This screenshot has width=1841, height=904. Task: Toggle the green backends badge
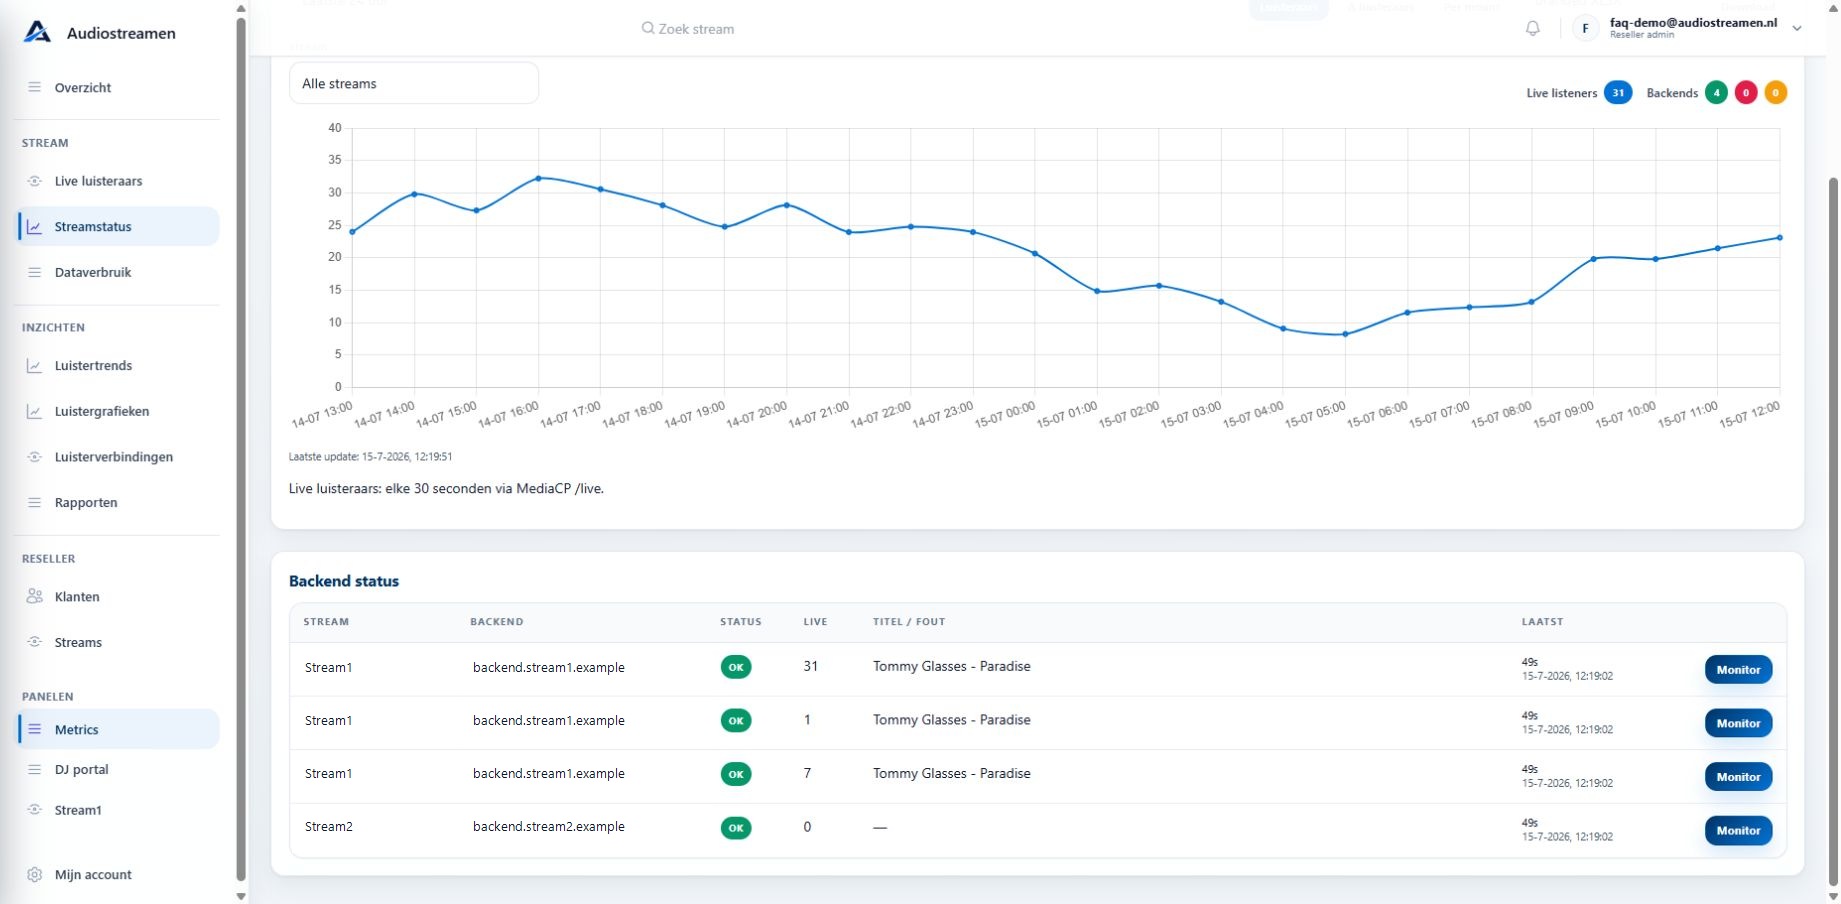pyautogui.click(x=1716, y=93)
